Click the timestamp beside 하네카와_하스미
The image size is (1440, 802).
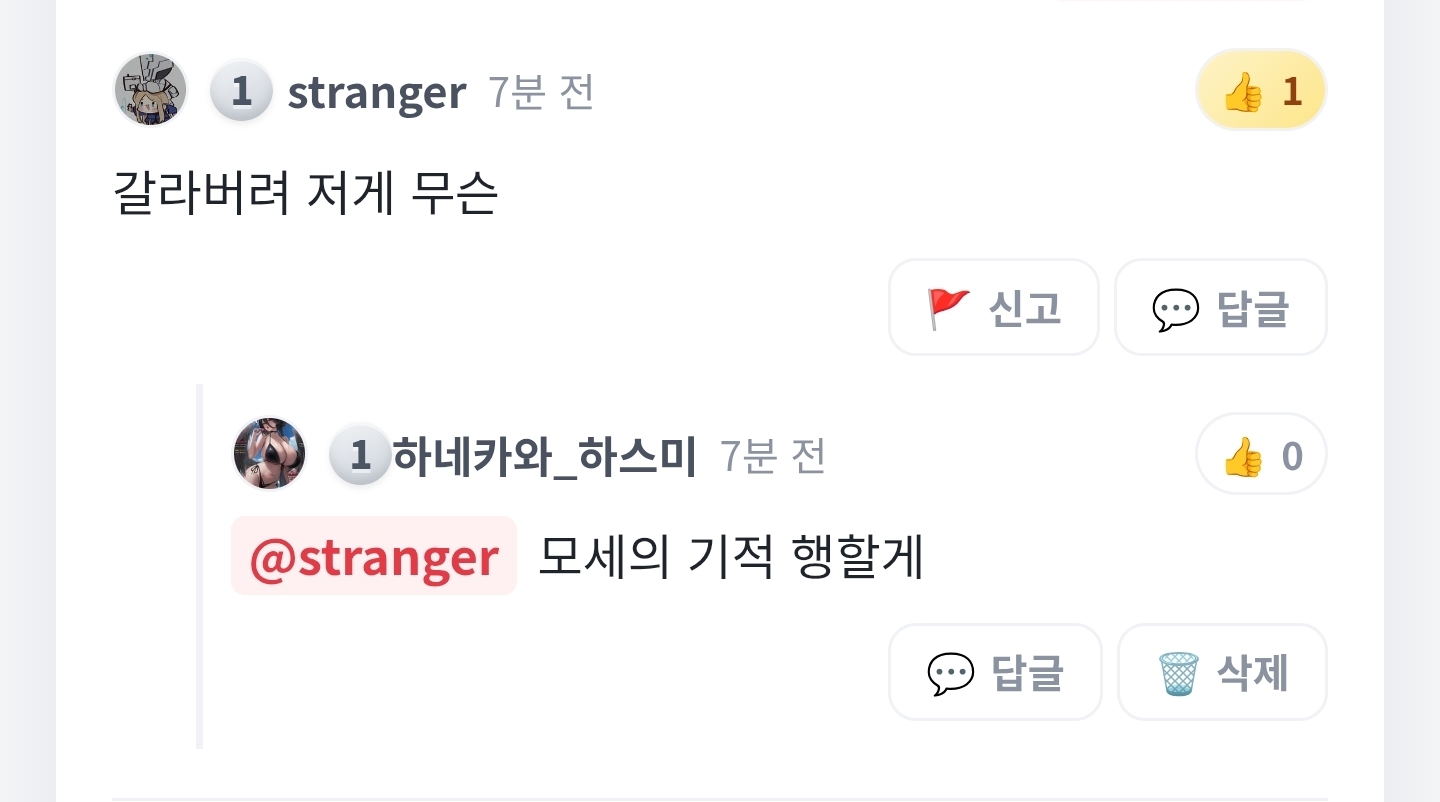point(773,457)
